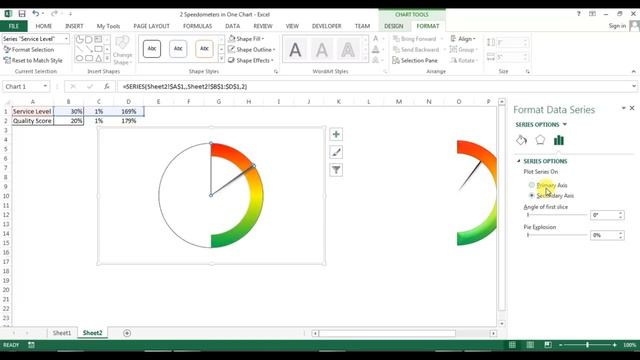Switch to the PAGE LAYOUT ribbon tab

click(151, 26)
